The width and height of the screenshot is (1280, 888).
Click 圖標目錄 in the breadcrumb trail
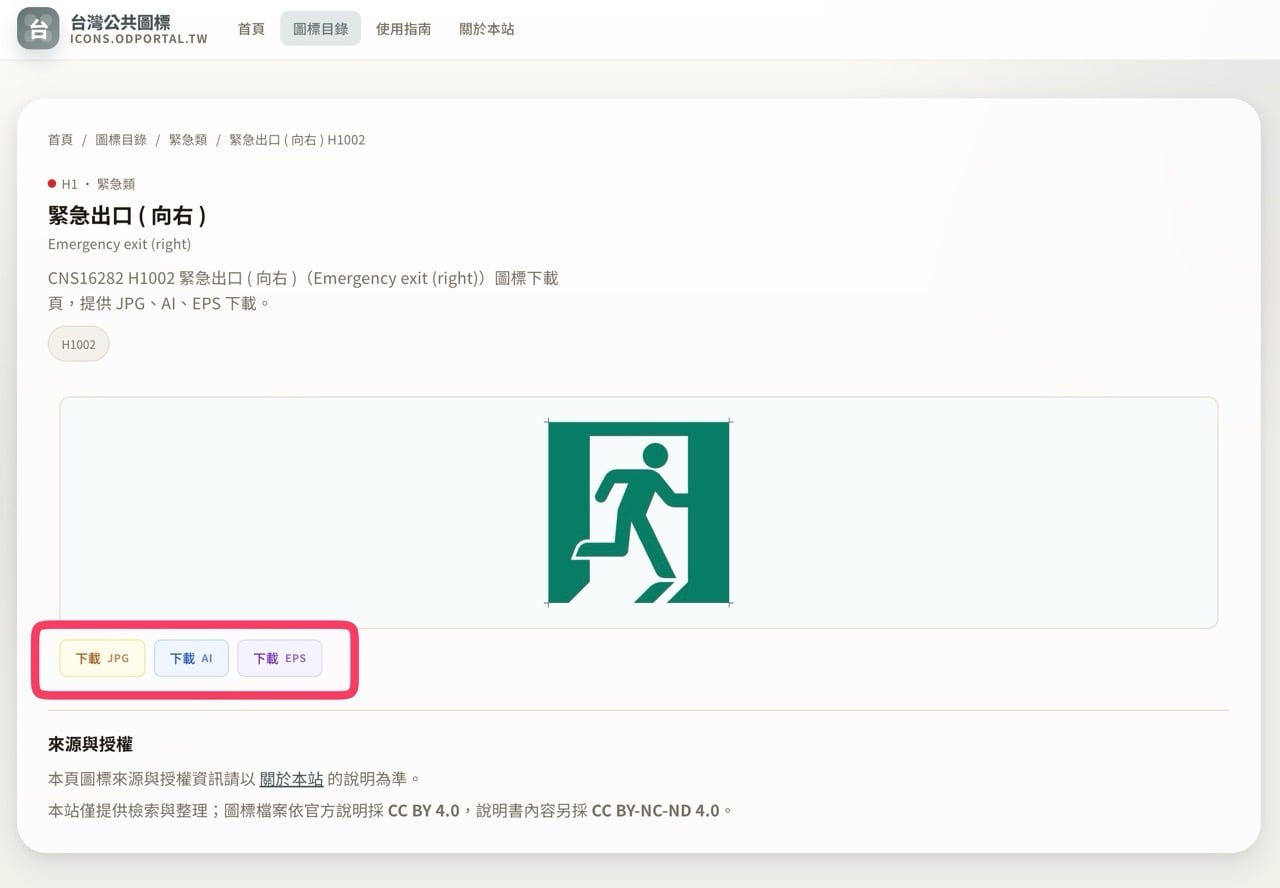[120, 140]
